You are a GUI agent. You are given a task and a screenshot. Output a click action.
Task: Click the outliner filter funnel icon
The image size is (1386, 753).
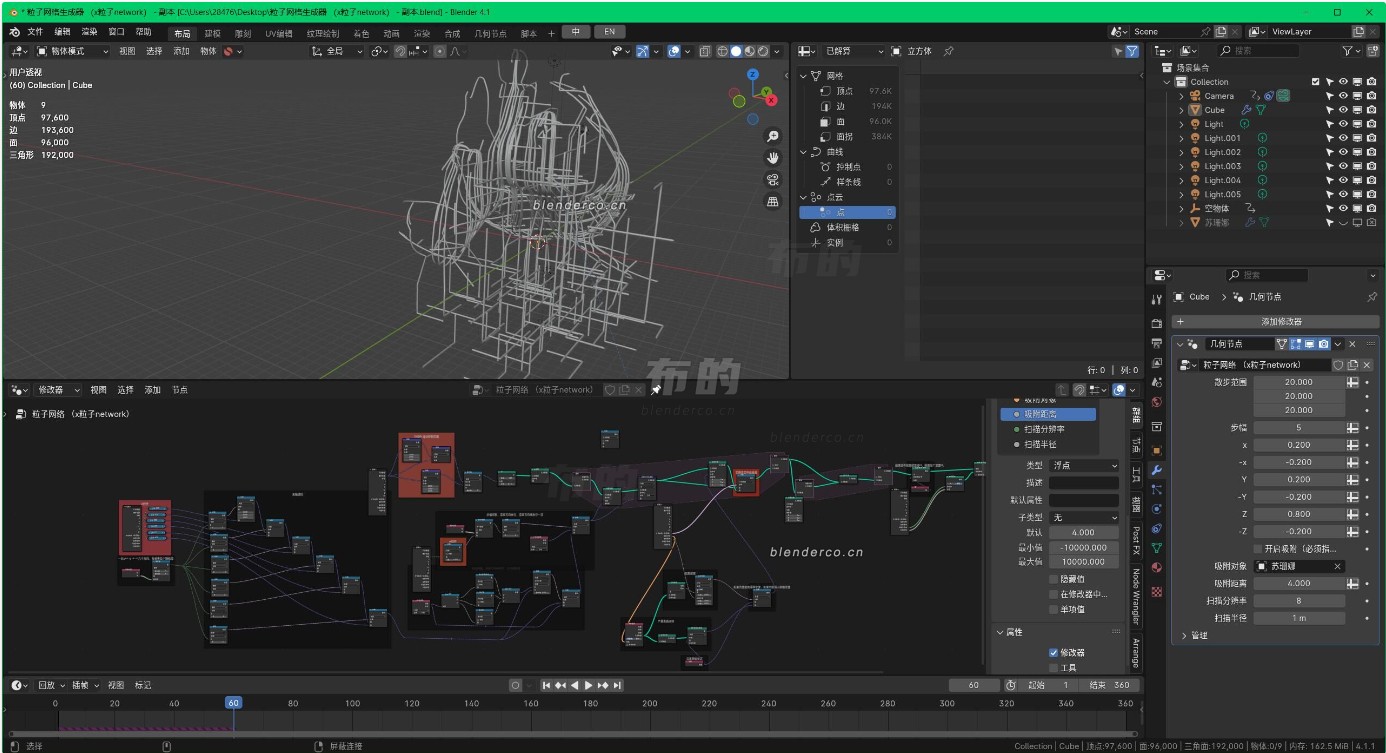[x=1347, y=51]
